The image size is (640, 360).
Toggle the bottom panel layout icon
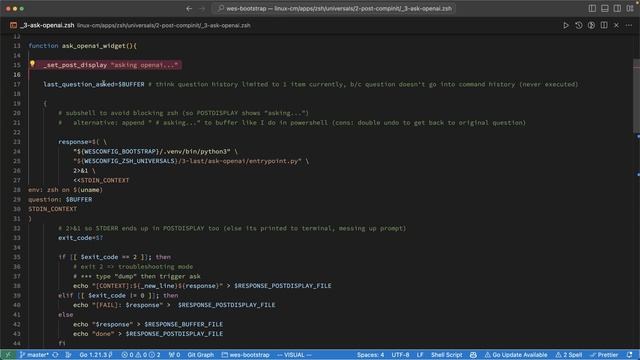pos(605,8)
